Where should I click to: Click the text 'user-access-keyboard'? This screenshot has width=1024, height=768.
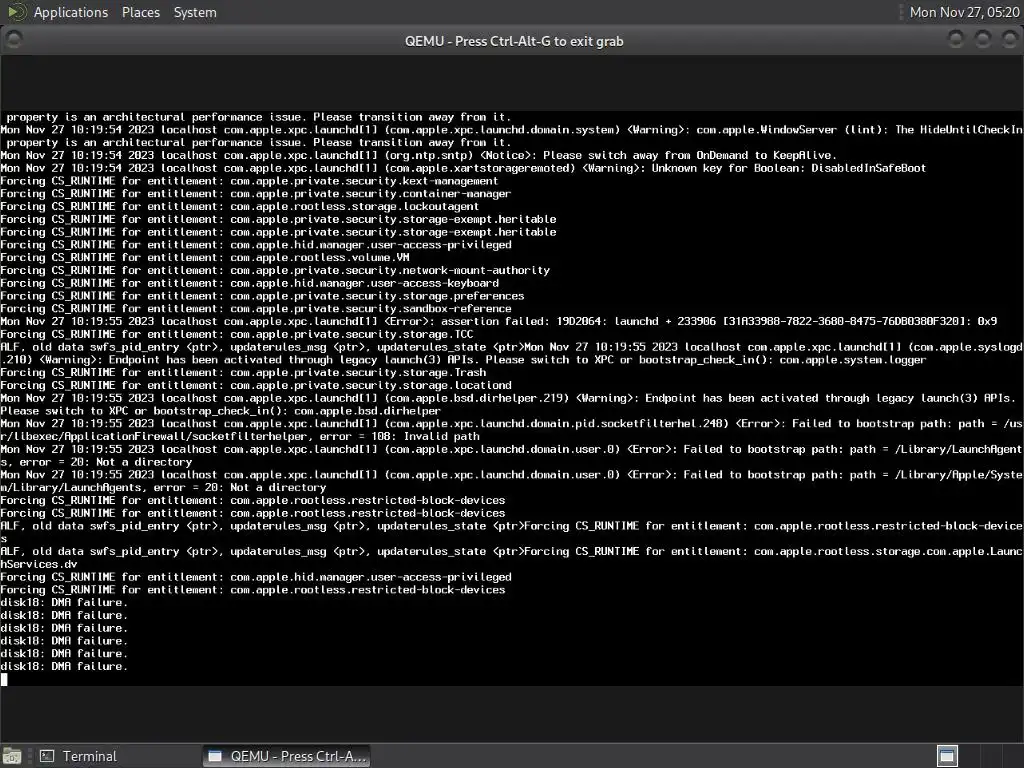(434, 283)
